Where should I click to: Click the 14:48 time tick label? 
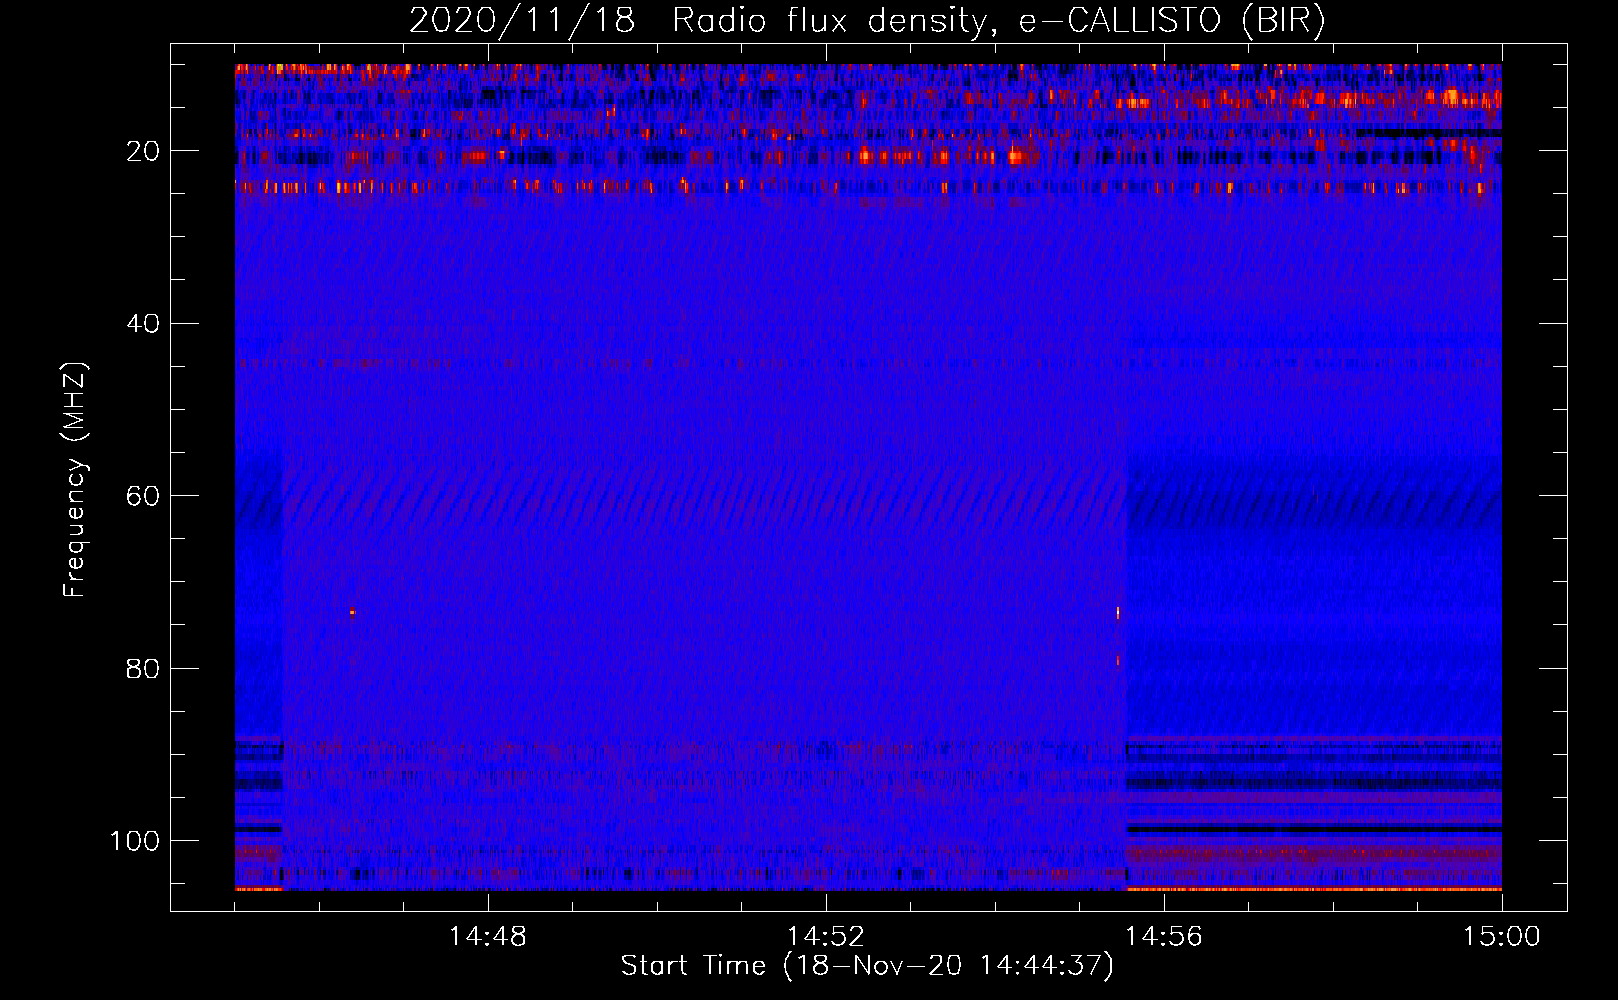pyautogui.click(x=488, y=937)
